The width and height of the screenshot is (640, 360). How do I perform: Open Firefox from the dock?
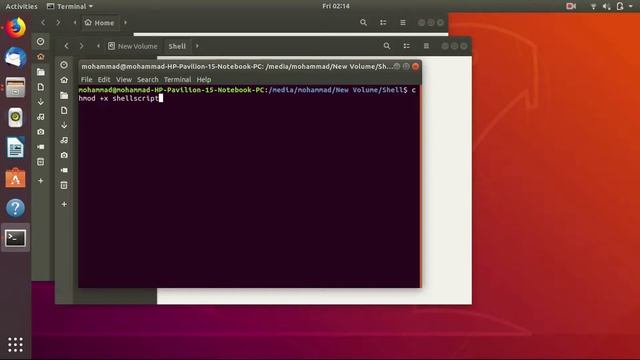coord(16,27)
